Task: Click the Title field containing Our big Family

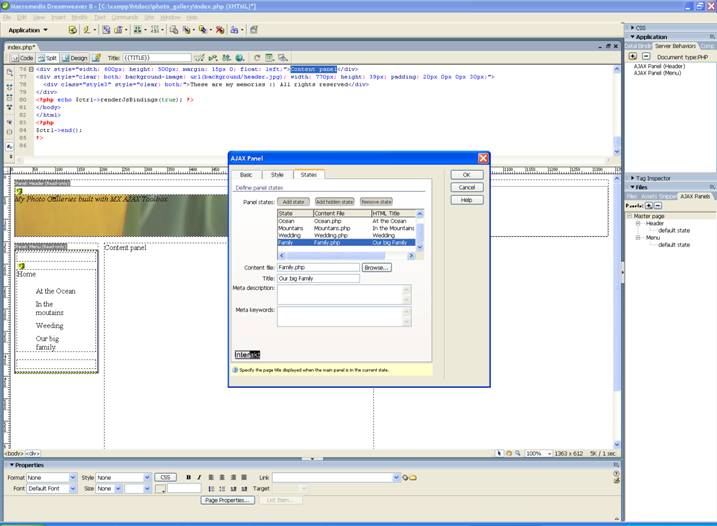Action: point(318,278)
